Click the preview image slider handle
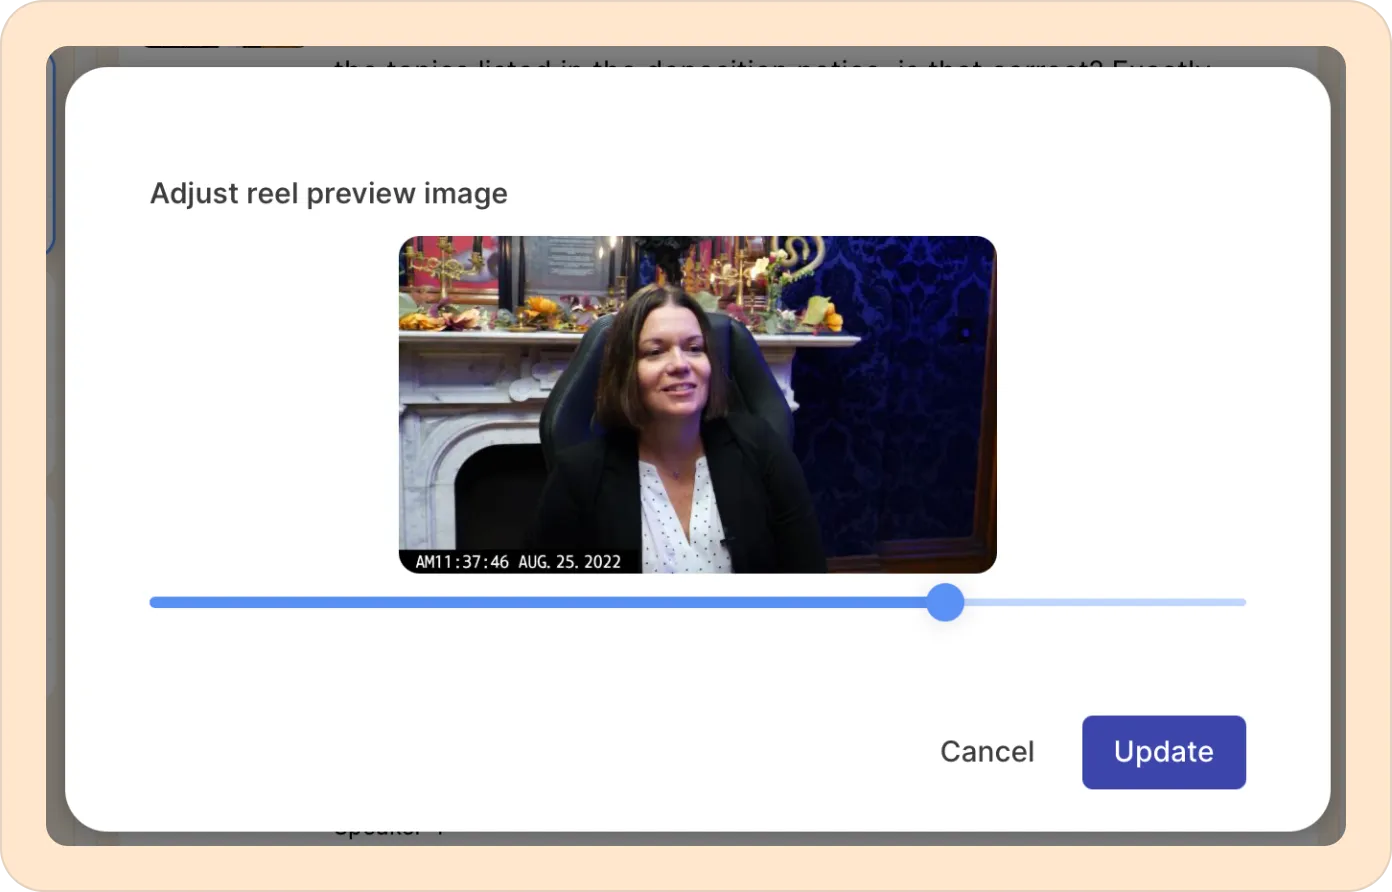1392x892 pixels. [x=945, y=602]
